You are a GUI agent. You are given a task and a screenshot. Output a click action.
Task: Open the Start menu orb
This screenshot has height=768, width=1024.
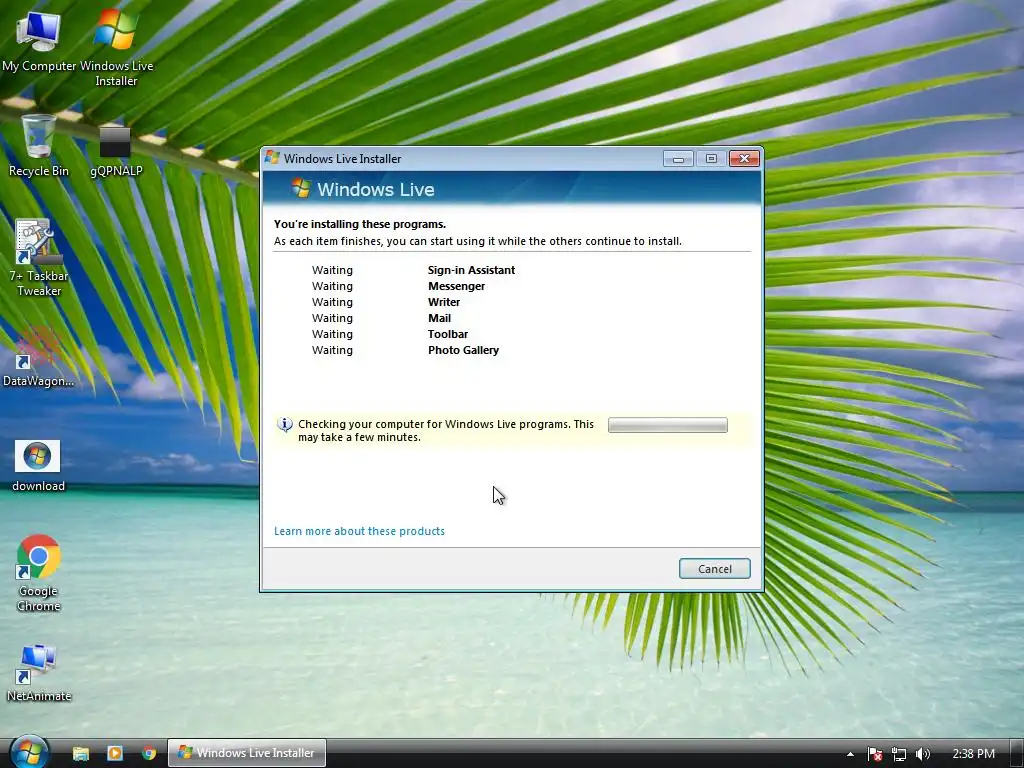click(x=29, y=752)
